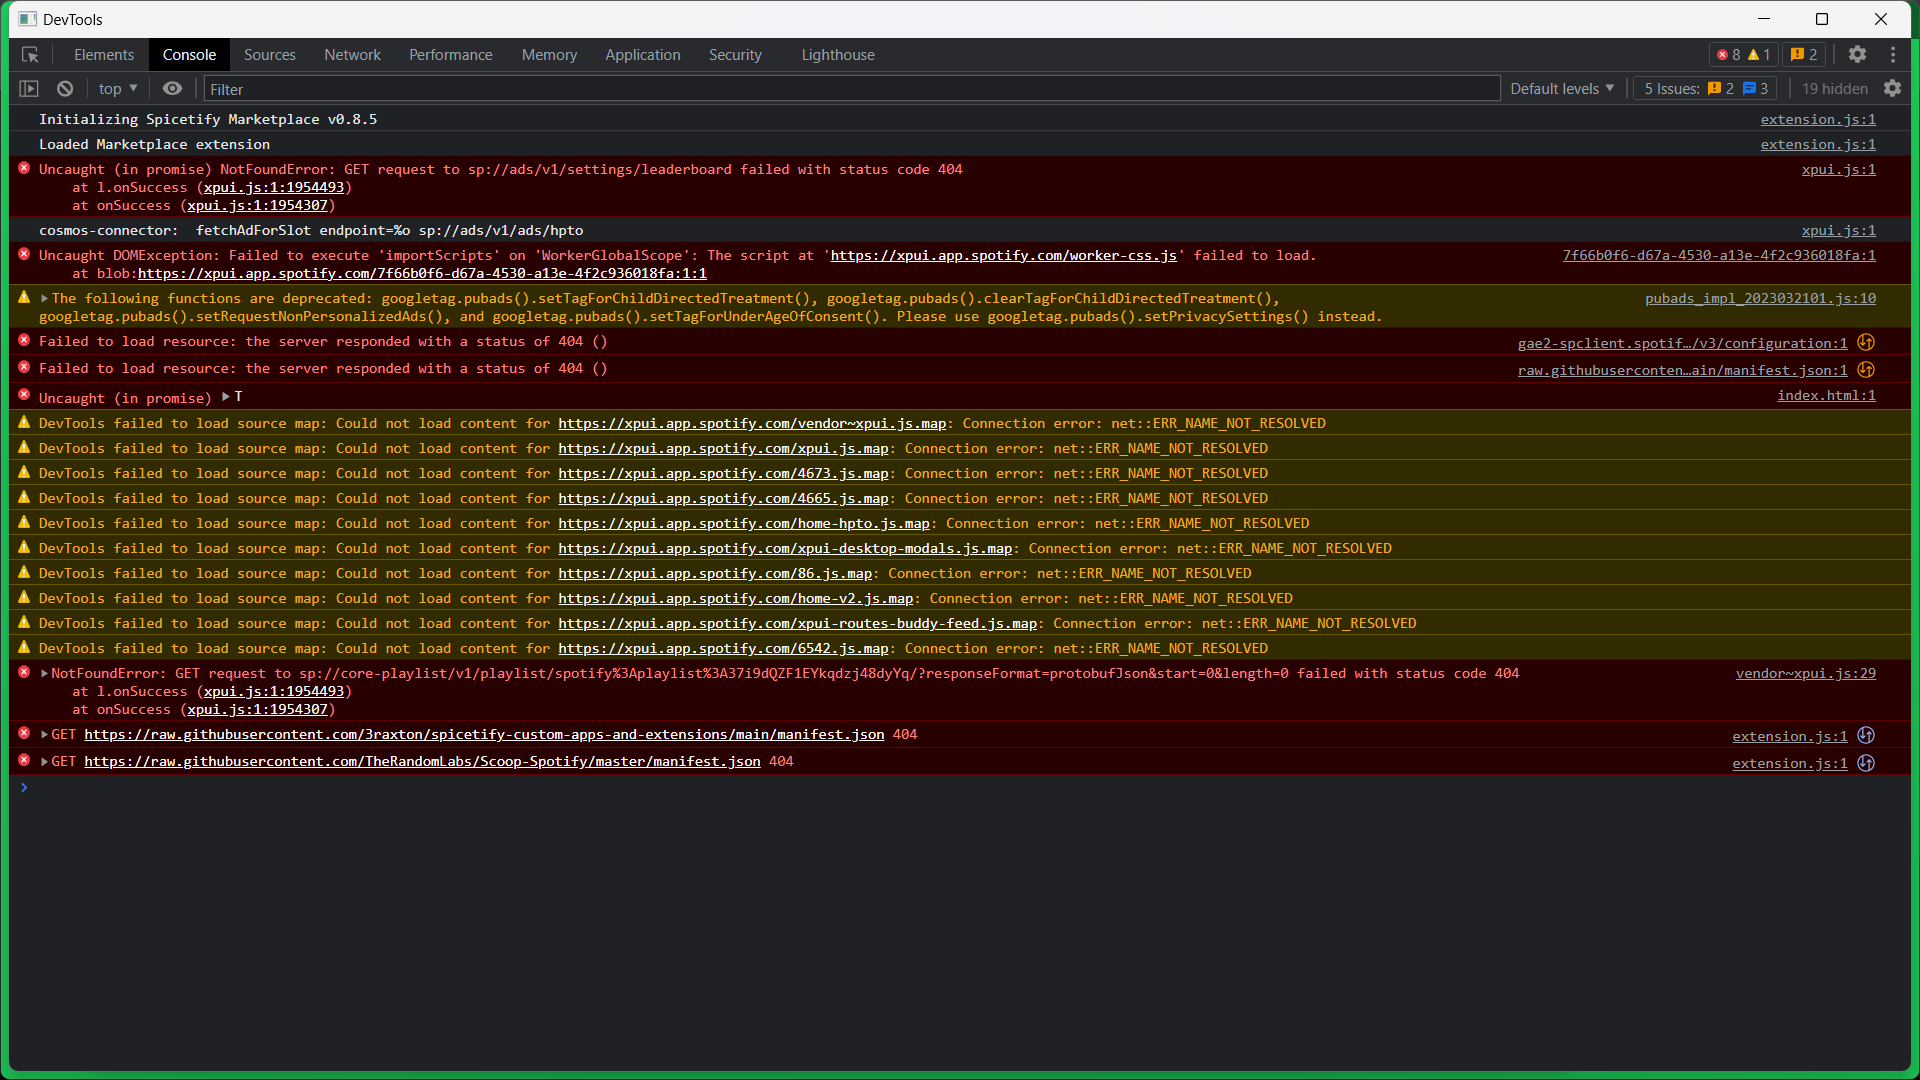Toggle the live expression eye icon
The width and height of the screenshot is (1920, 1080).
(172, 89)
